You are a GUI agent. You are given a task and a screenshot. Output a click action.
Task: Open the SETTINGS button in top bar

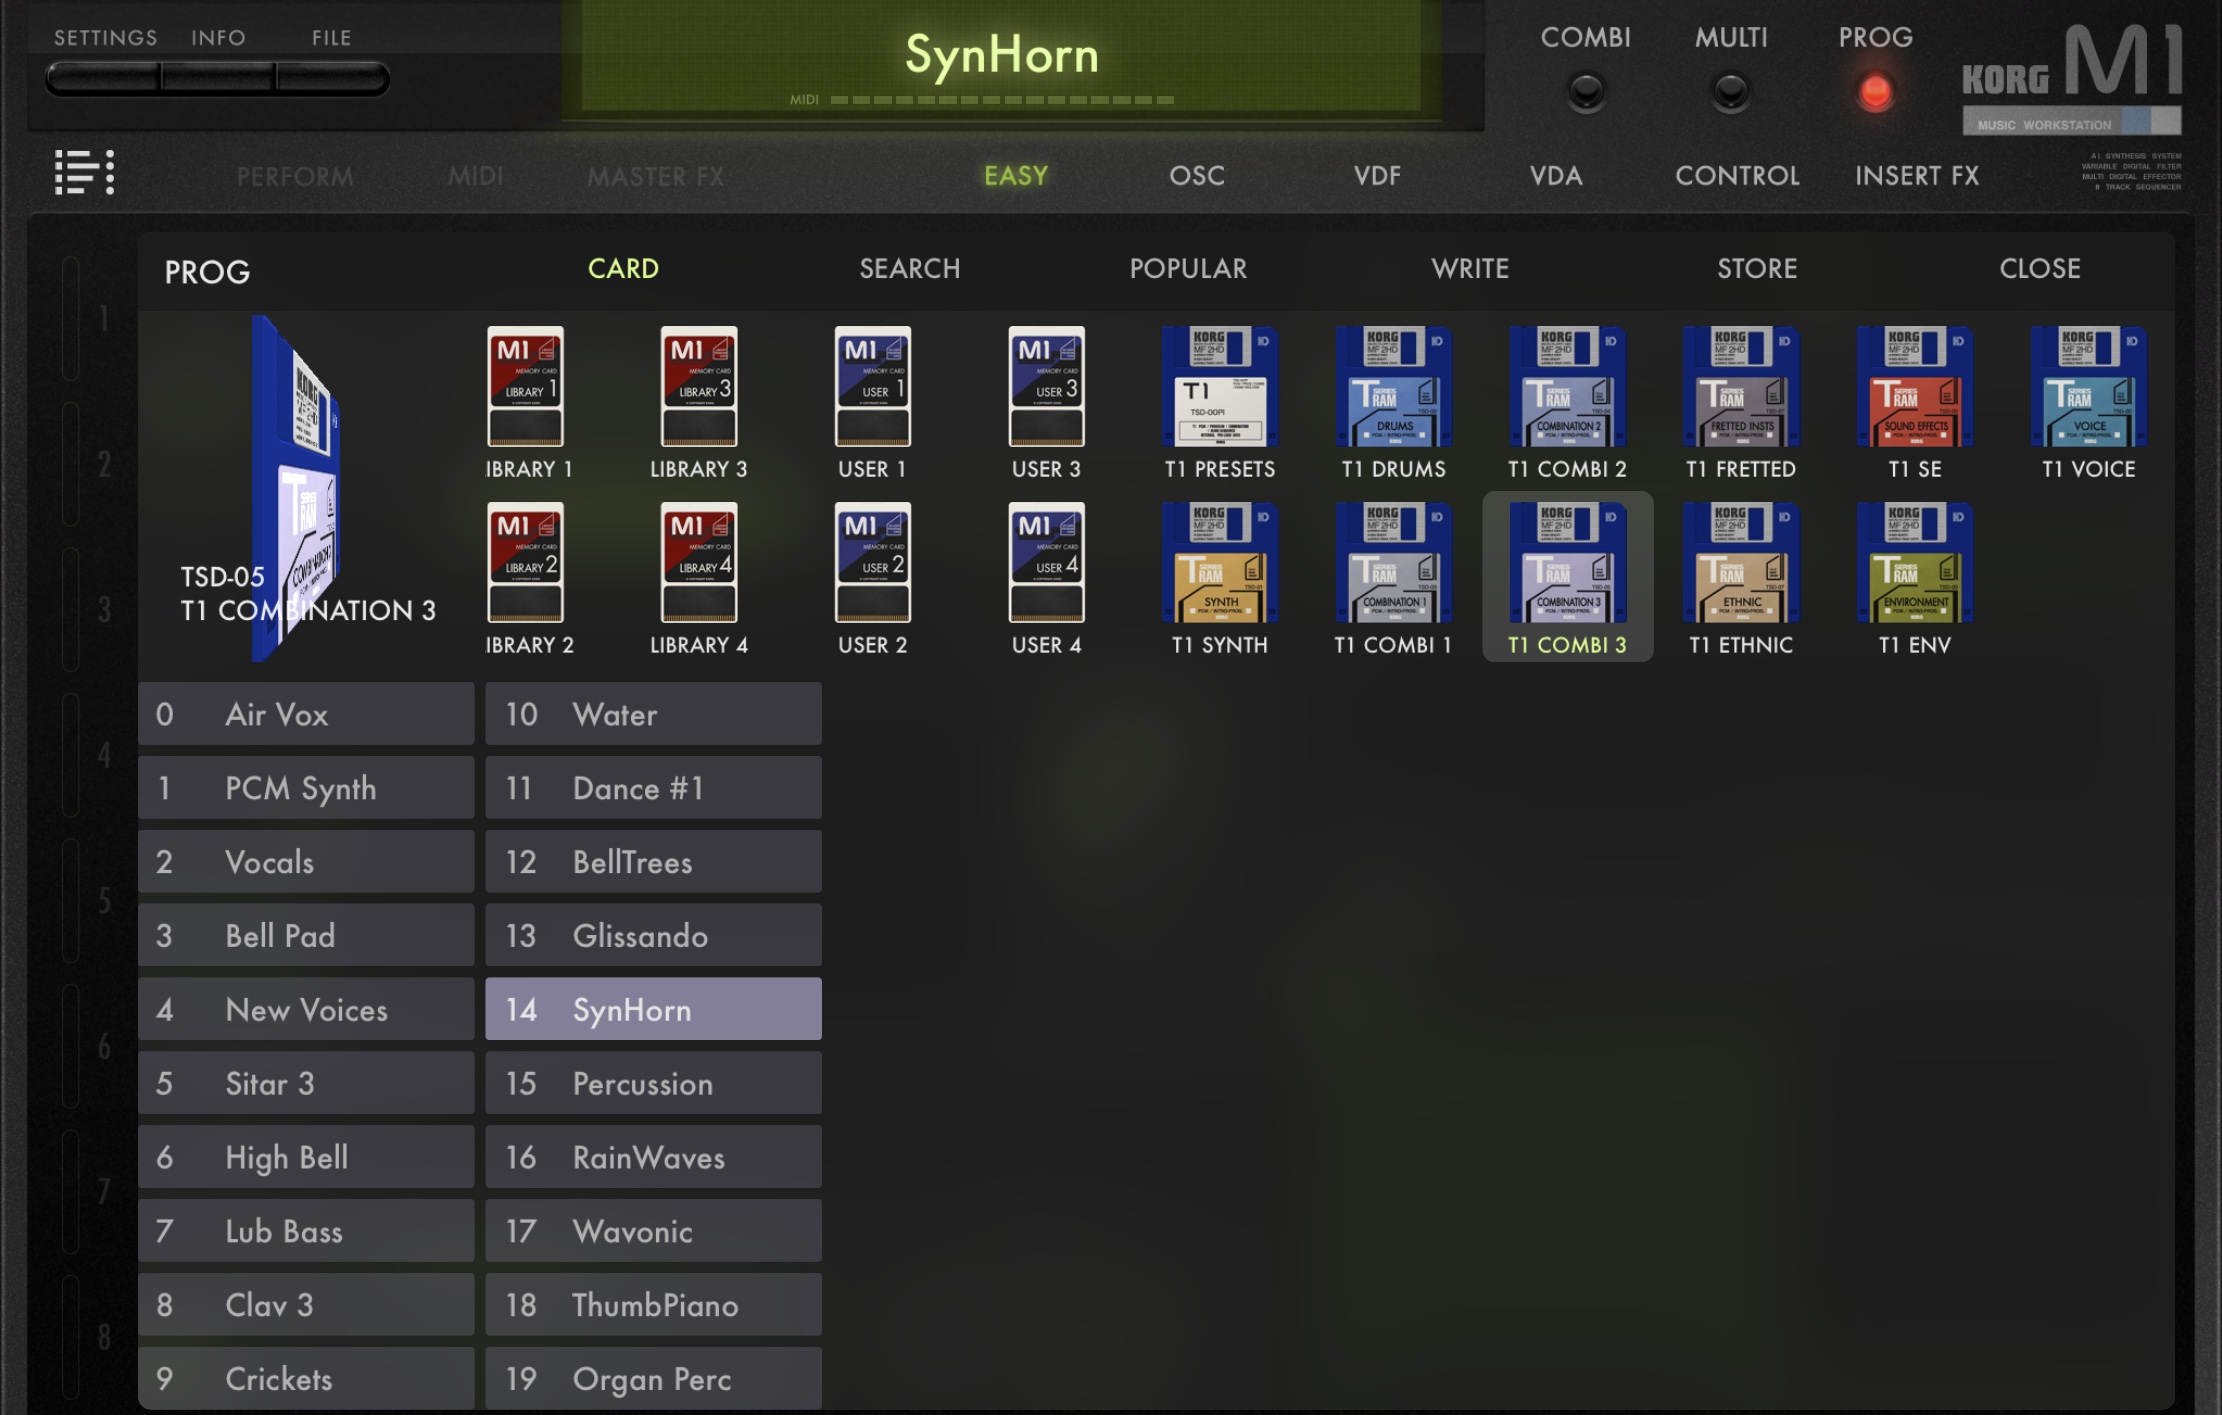(104, 78)
